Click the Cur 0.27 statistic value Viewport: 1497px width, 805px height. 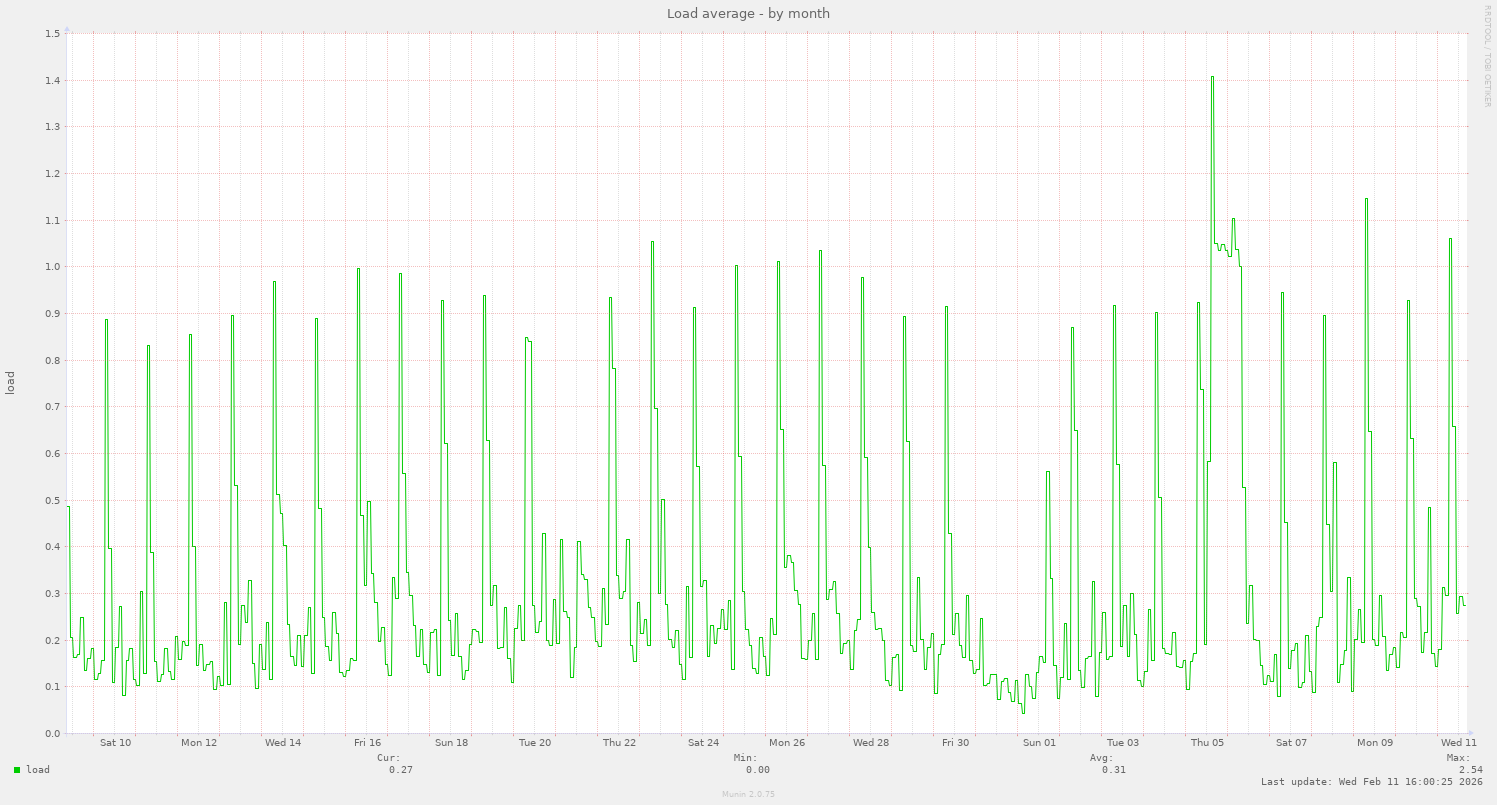click(x=399, y=770)
